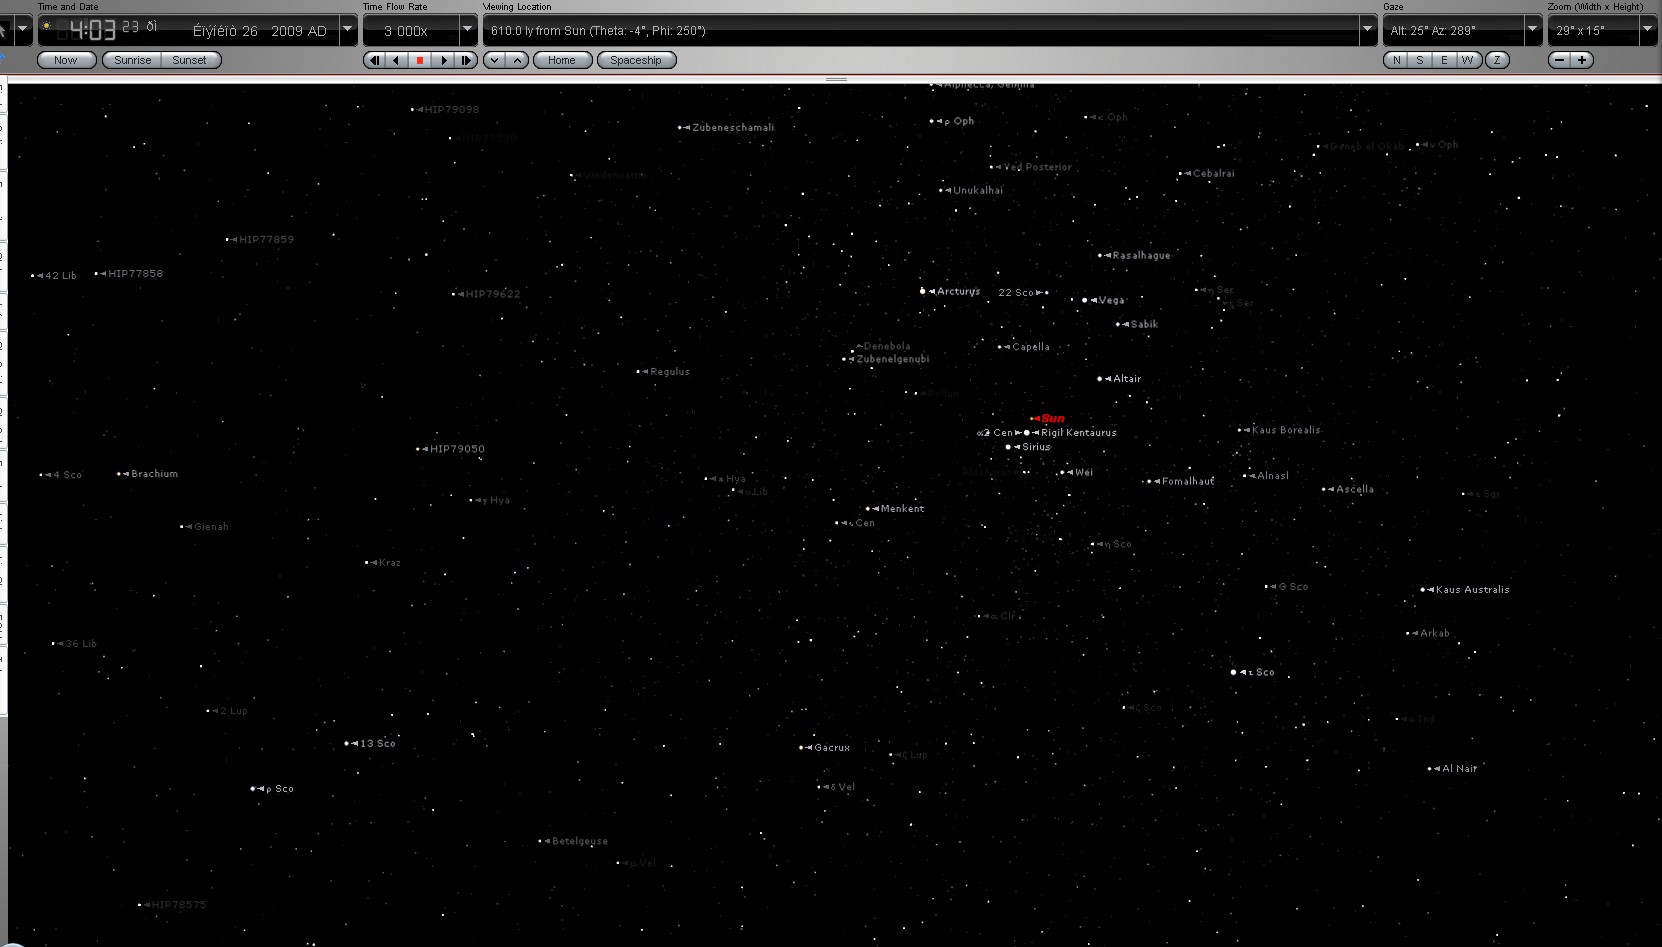This screenshot has height=947, width=1662.
Task: Select the Fomalhaut star label
Action: point(1188,481)
